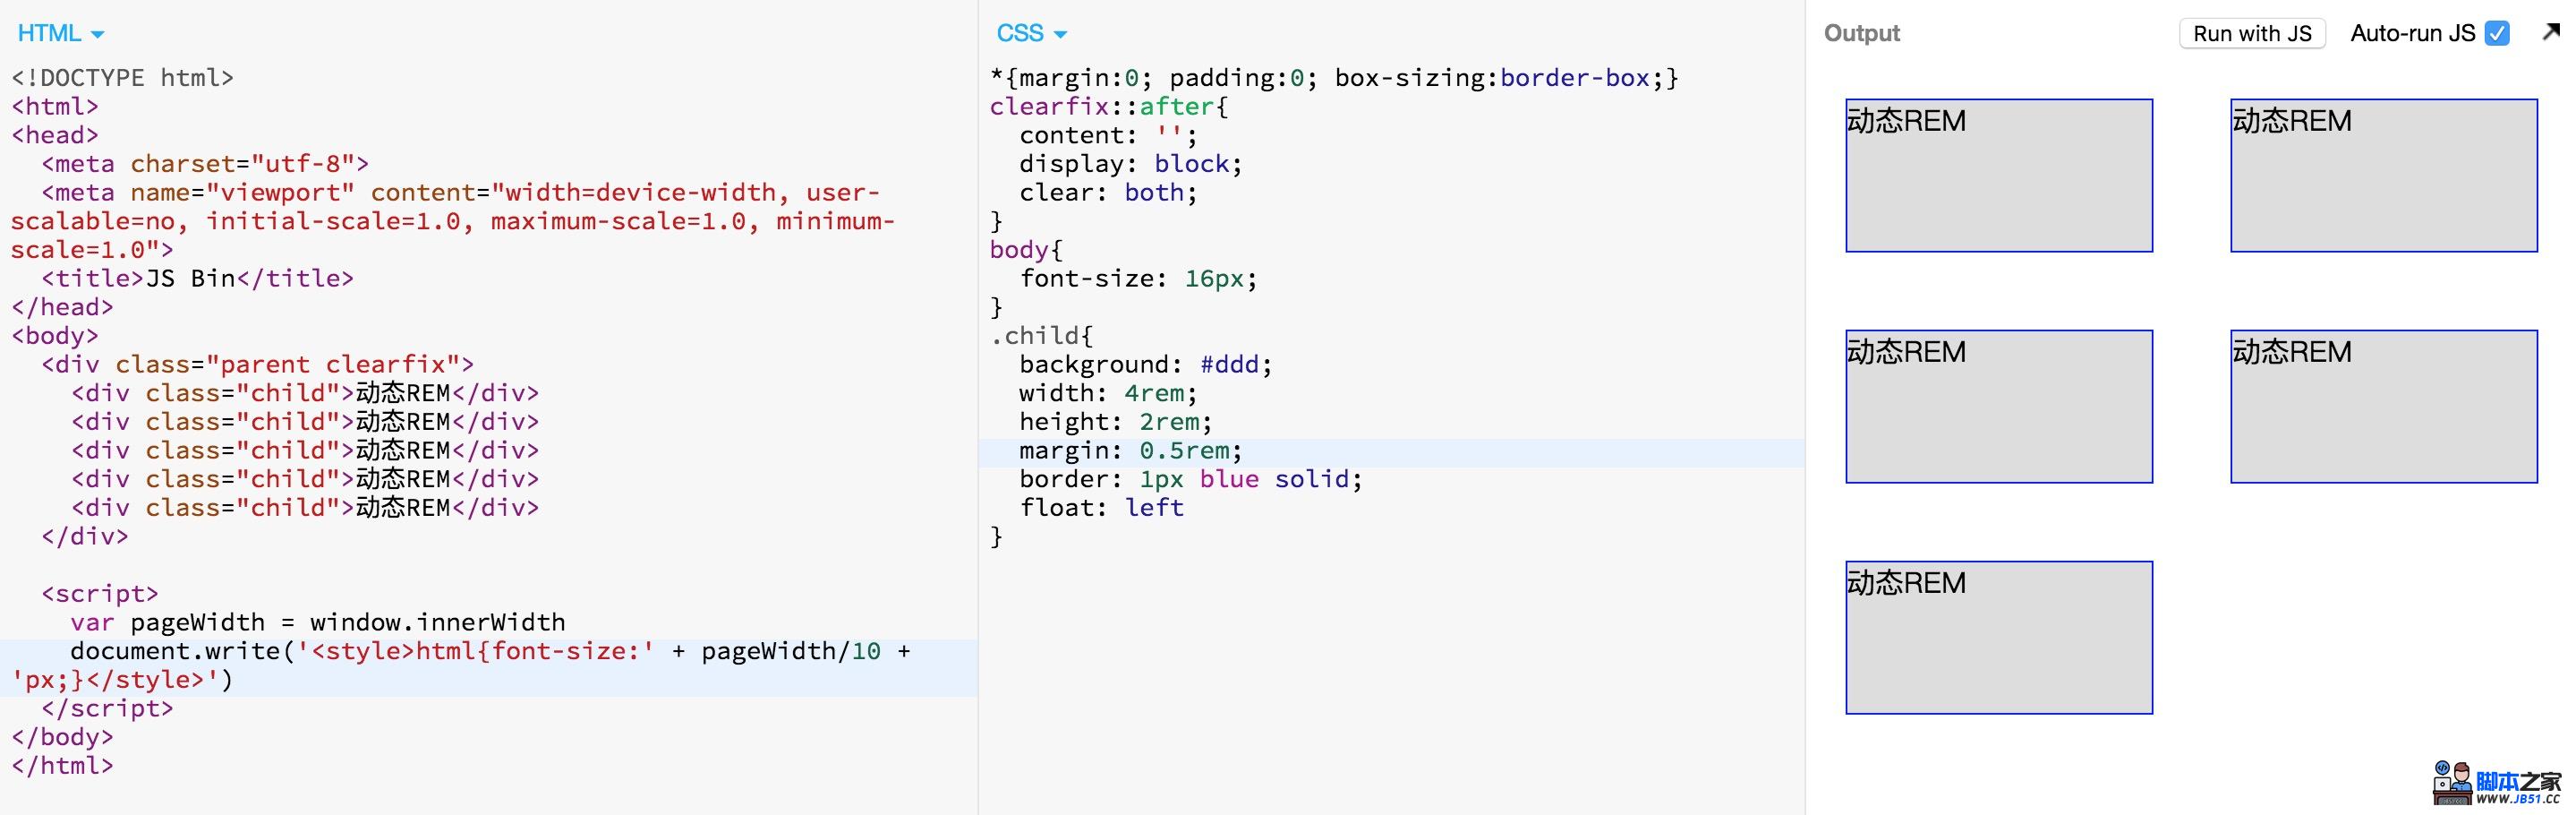Viewport: 2576px width, 815px height.
Task: Click the display: block CSS line
Action: 1130,164
